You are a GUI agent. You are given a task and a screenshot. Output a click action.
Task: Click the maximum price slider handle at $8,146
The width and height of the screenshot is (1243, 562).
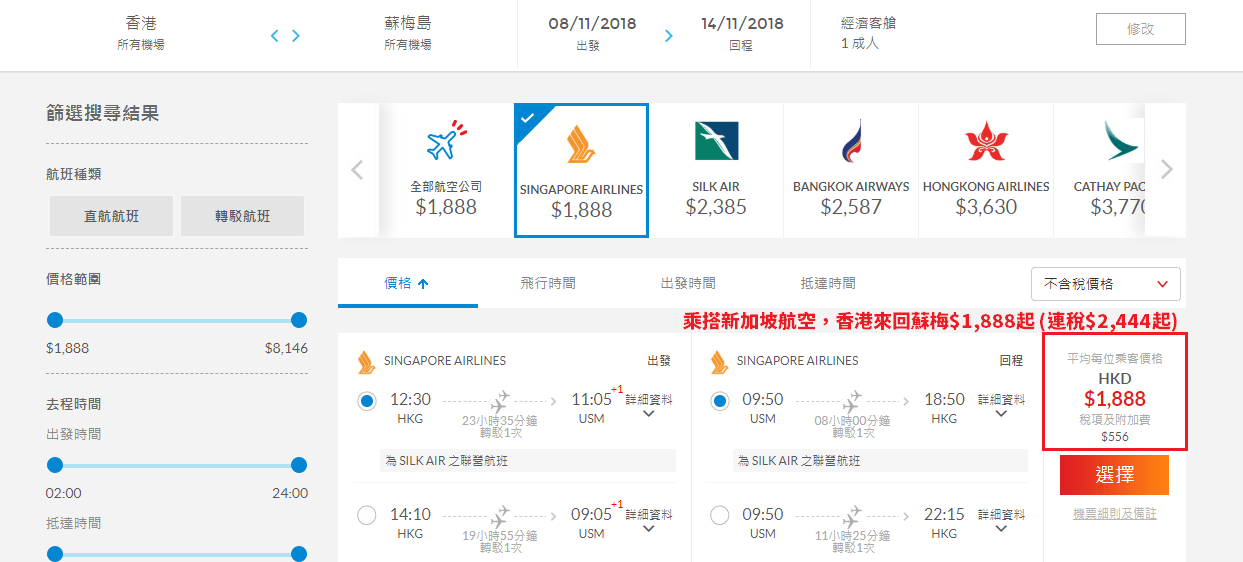tap(298, 320)
